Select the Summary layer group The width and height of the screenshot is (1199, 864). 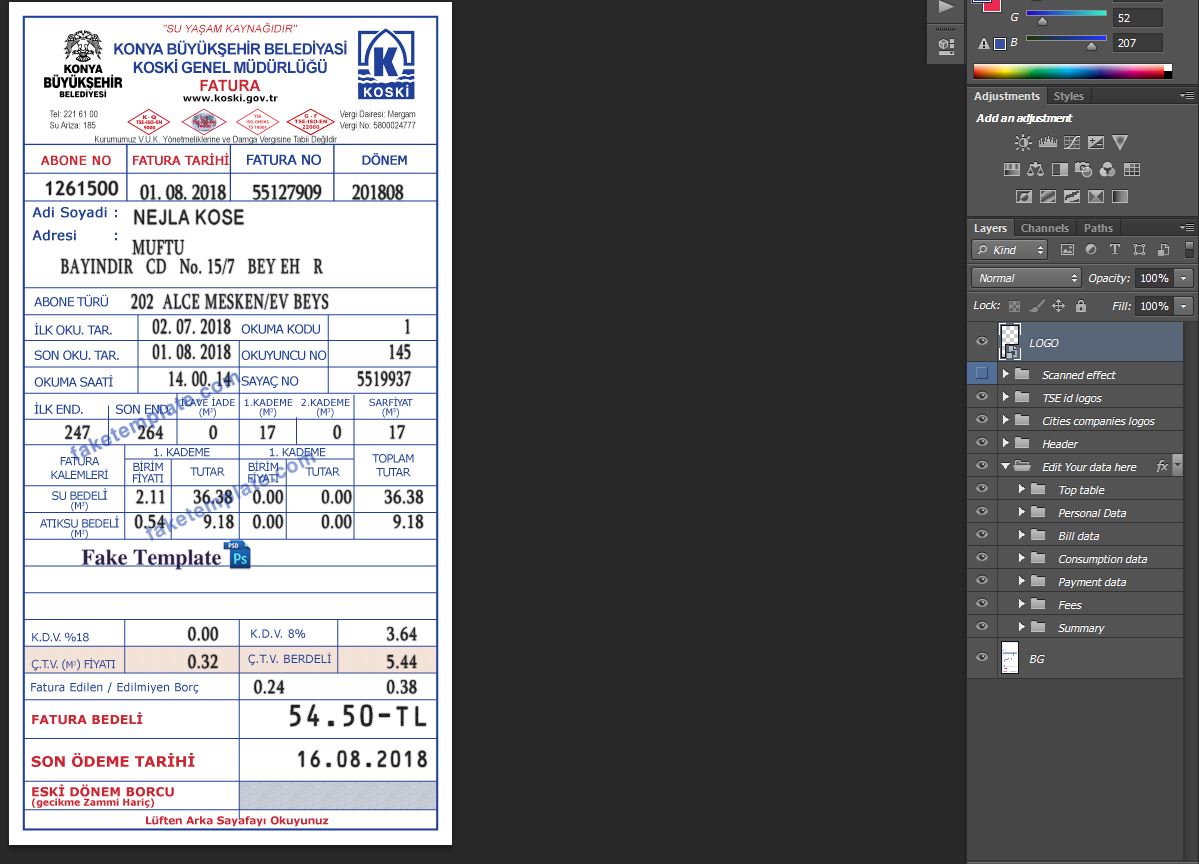coord(1080,628)
